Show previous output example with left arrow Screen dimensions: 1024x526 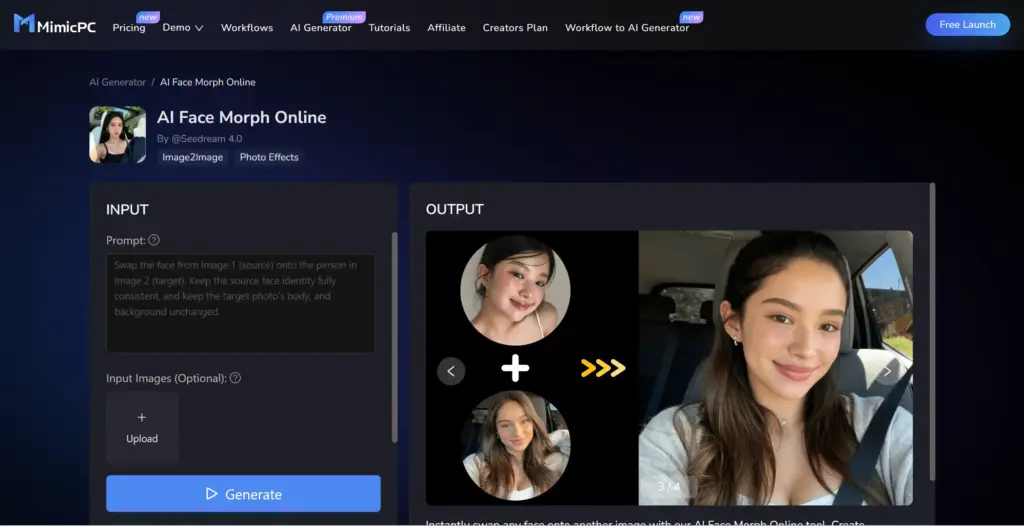pos(451,371)
